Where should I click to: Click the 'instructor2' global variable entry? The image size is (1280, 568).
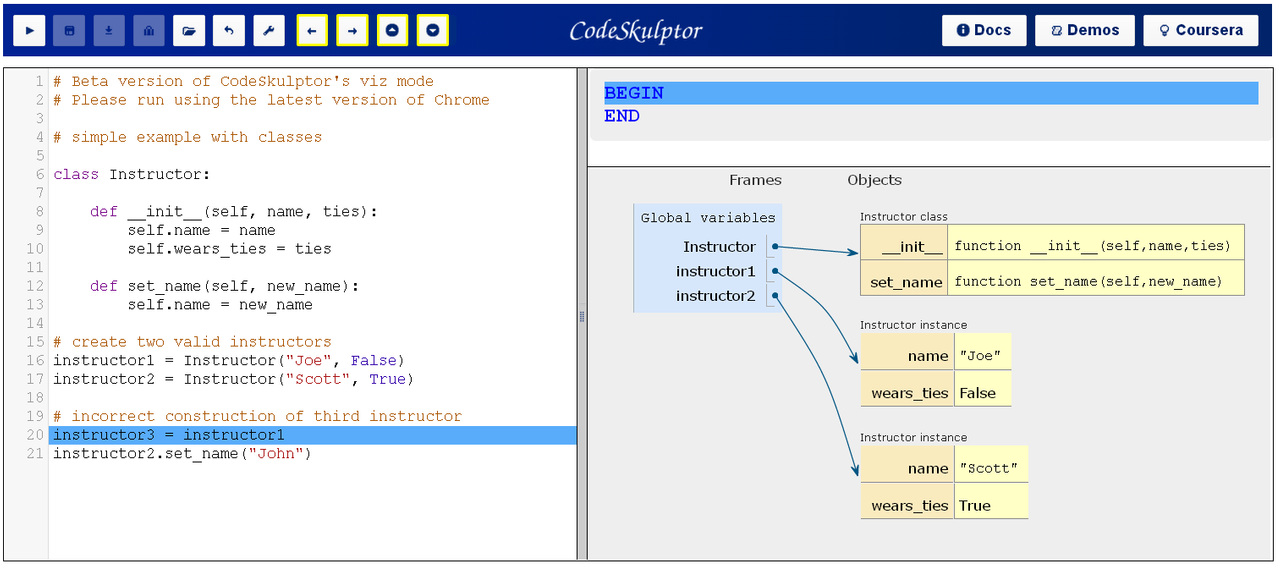(715, 295)
